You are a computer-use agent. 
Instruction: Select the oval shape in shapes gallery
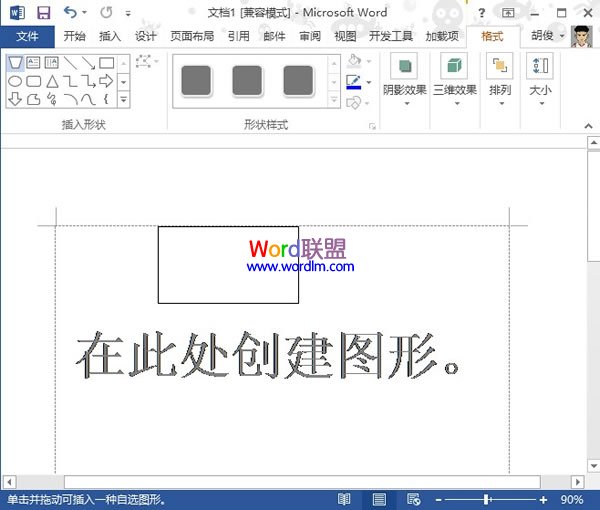pos(15,81)
